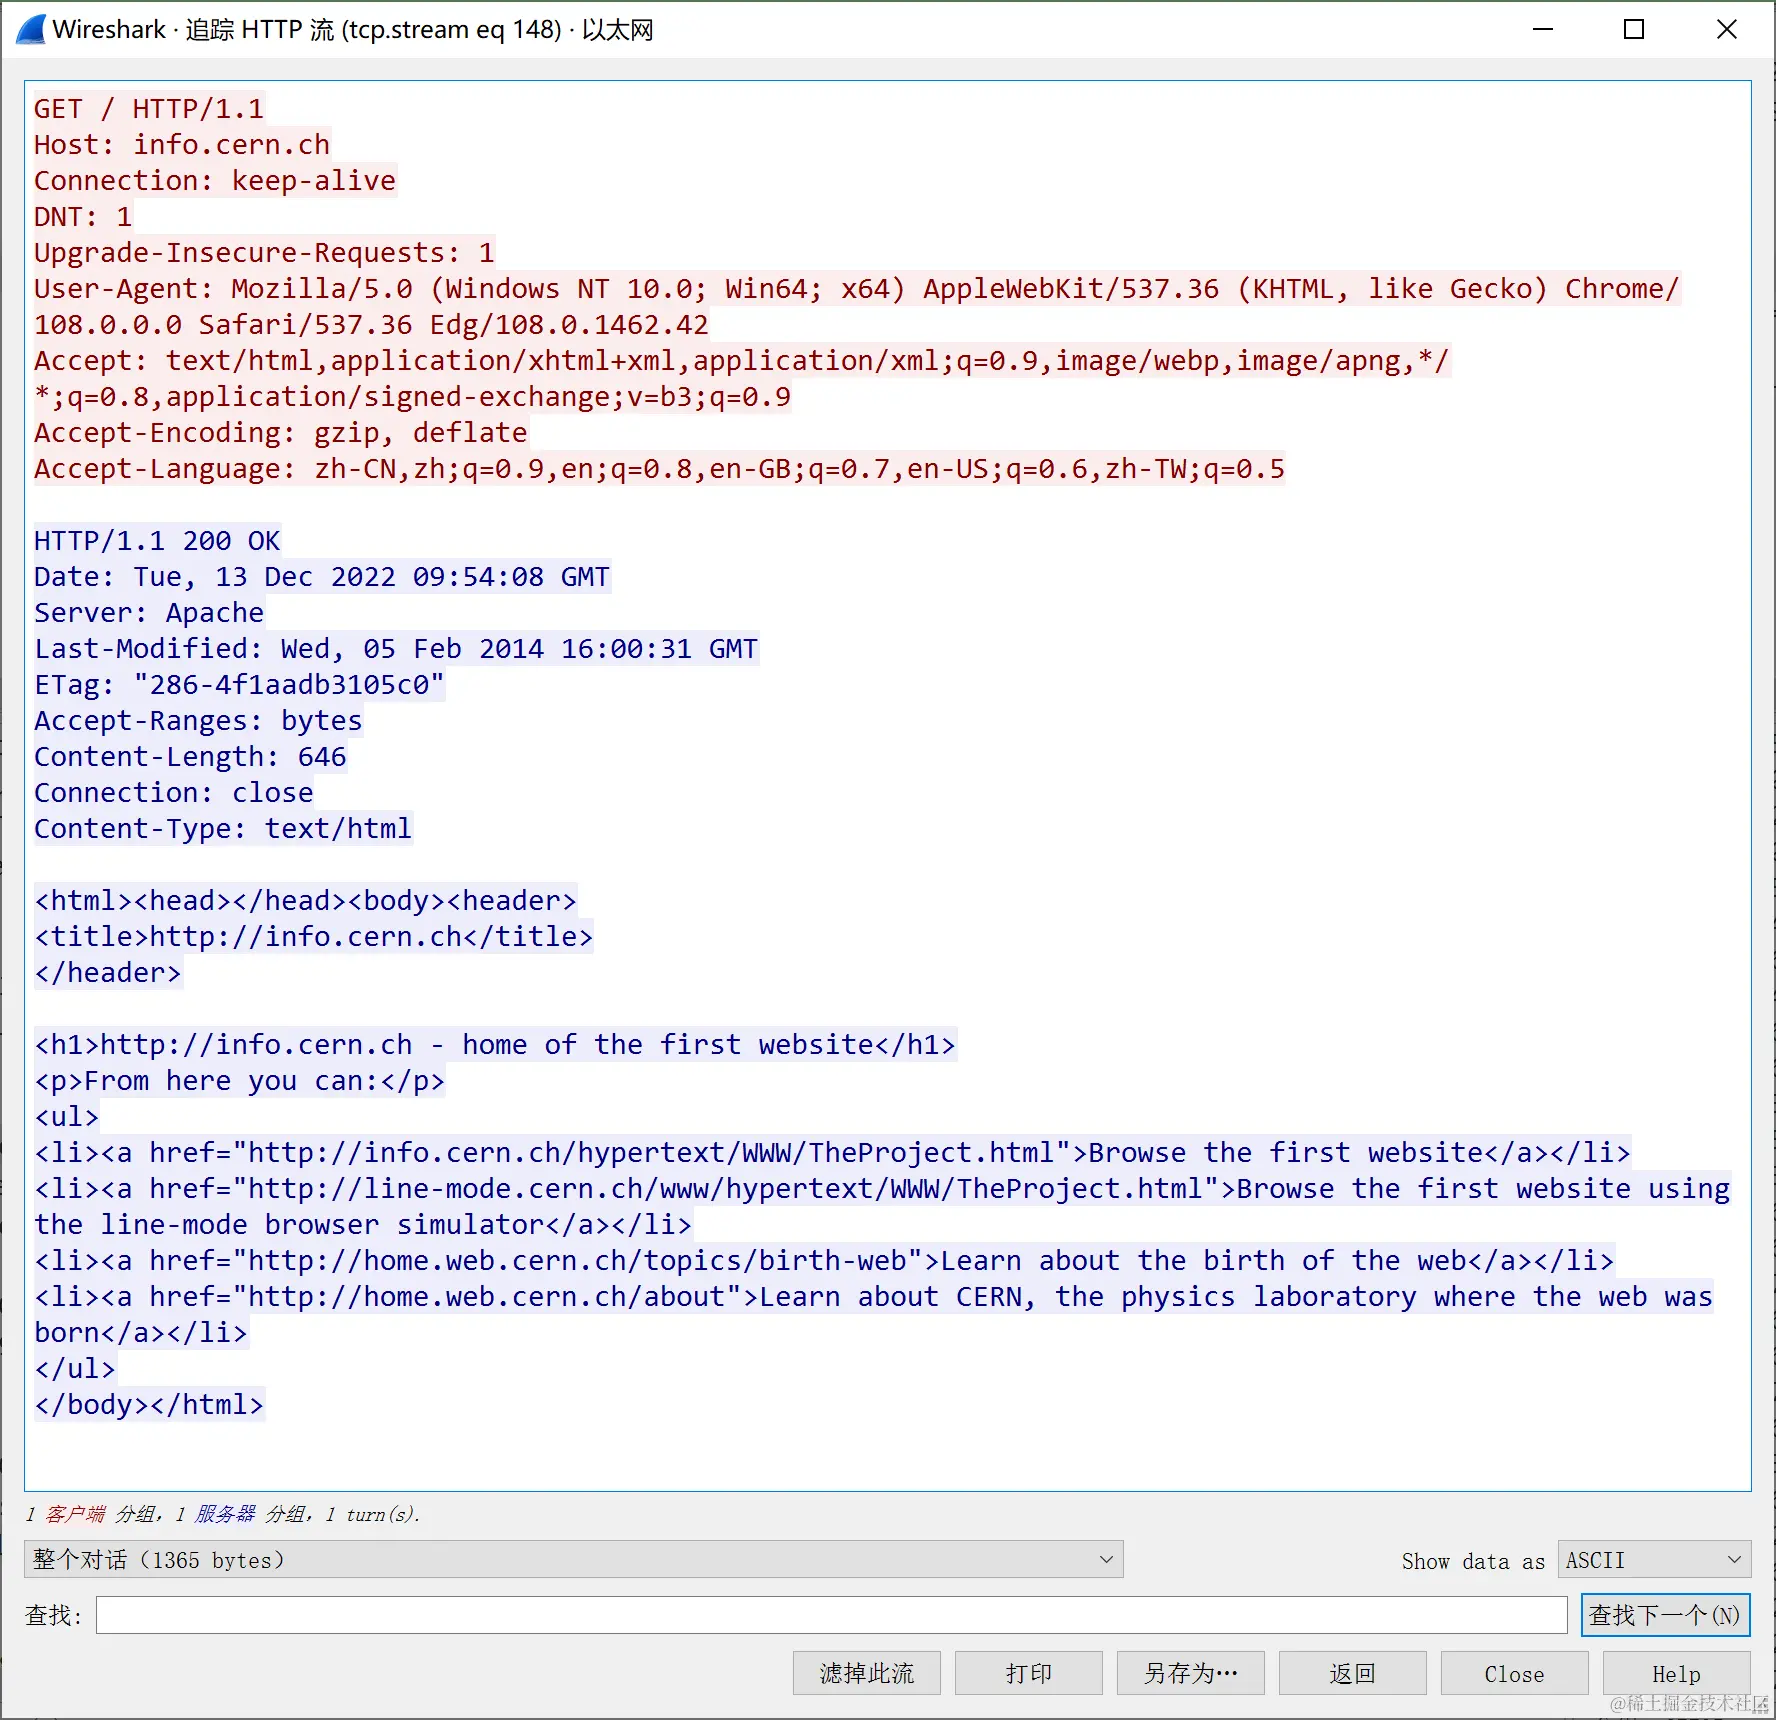
Task: Click the "滤掉此流" filter-out-stream button
Action: 866,1672
